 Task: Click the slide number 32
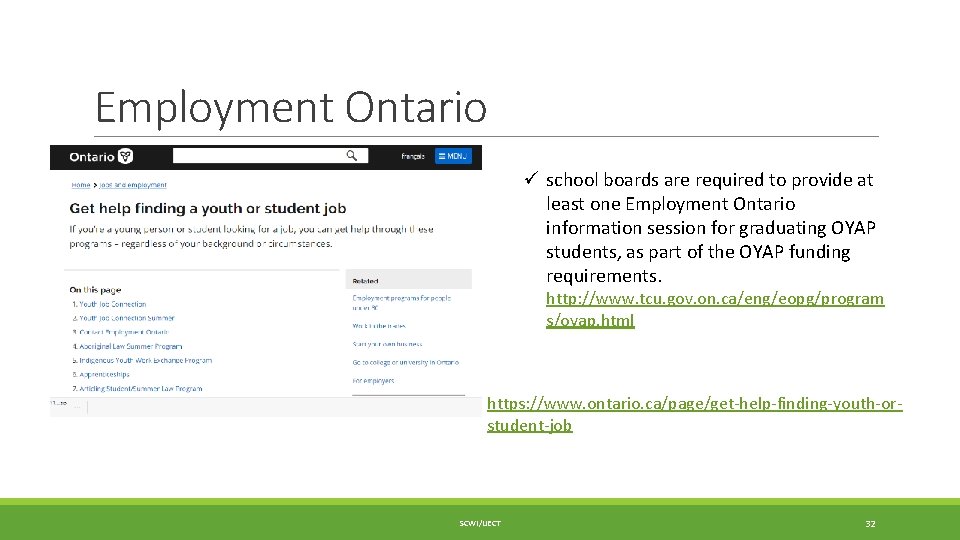870,523
